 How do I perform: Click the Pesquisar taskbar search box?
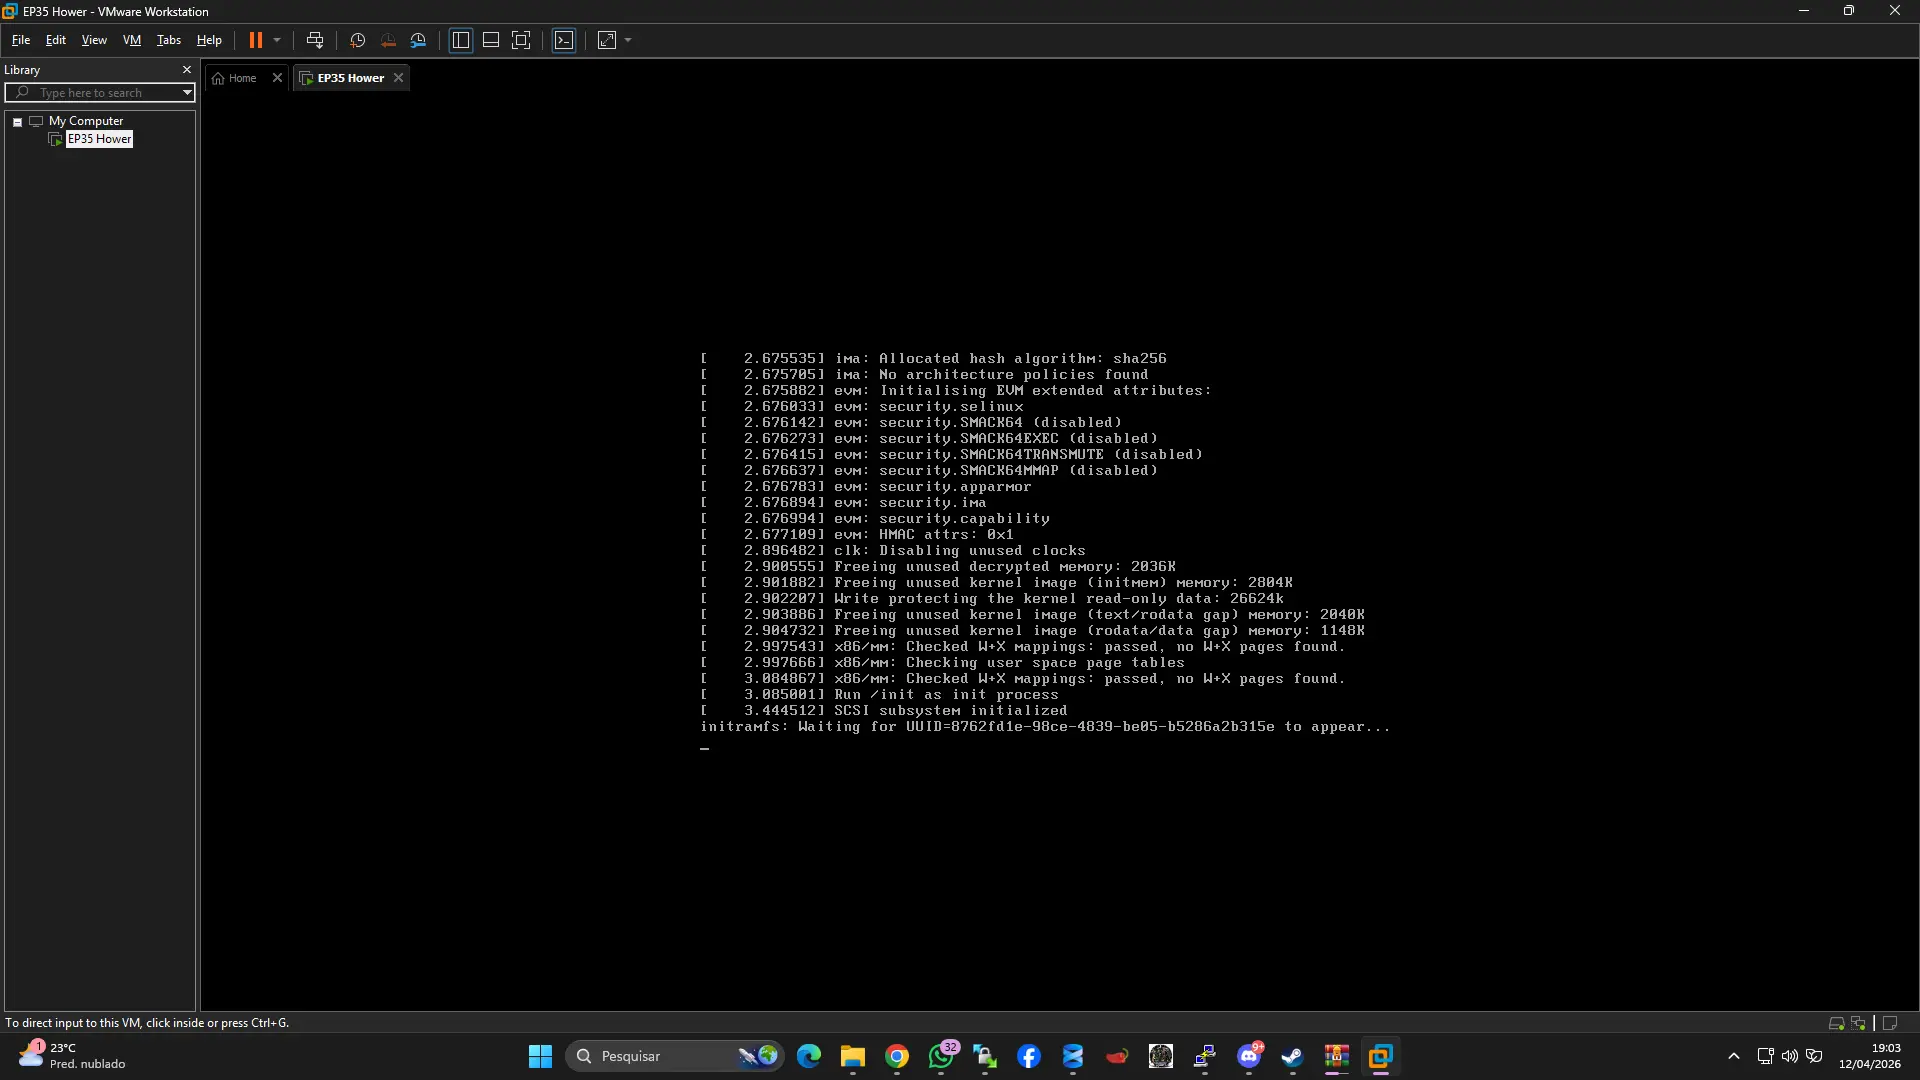[675, 1056]
